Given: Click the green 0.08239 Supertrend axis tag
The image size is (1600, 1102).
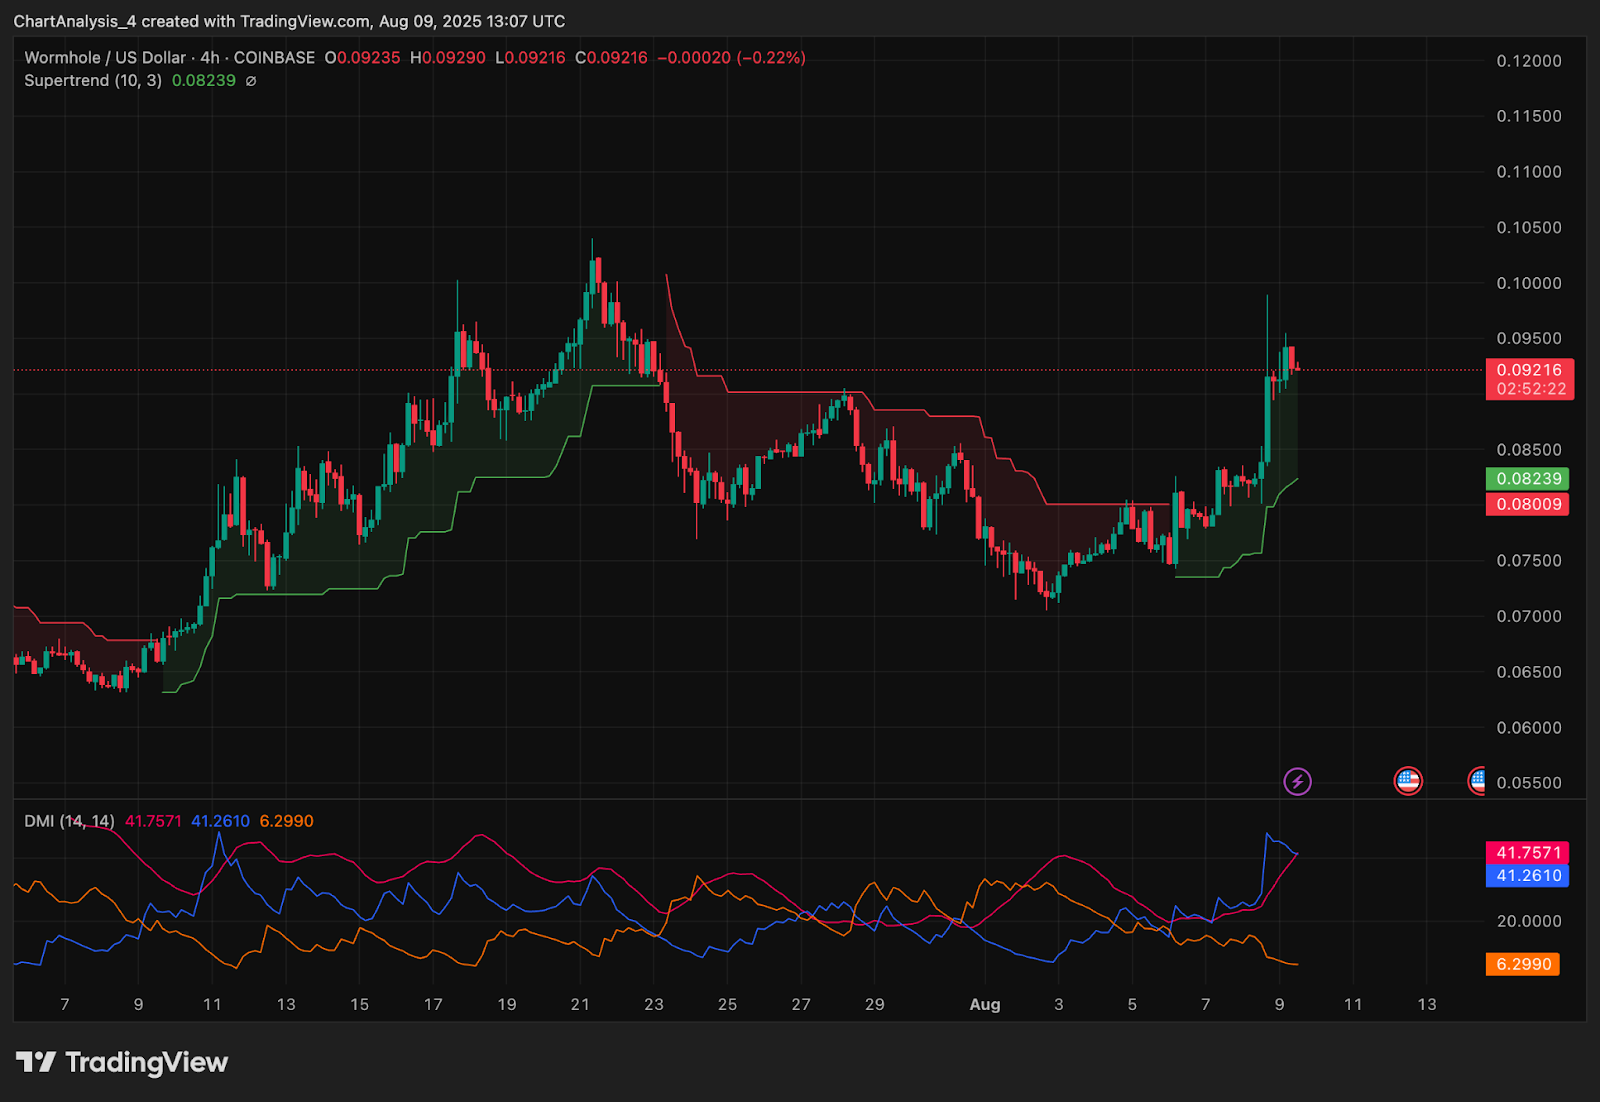Looking at the screenshot, I should tap(1528, 479).
